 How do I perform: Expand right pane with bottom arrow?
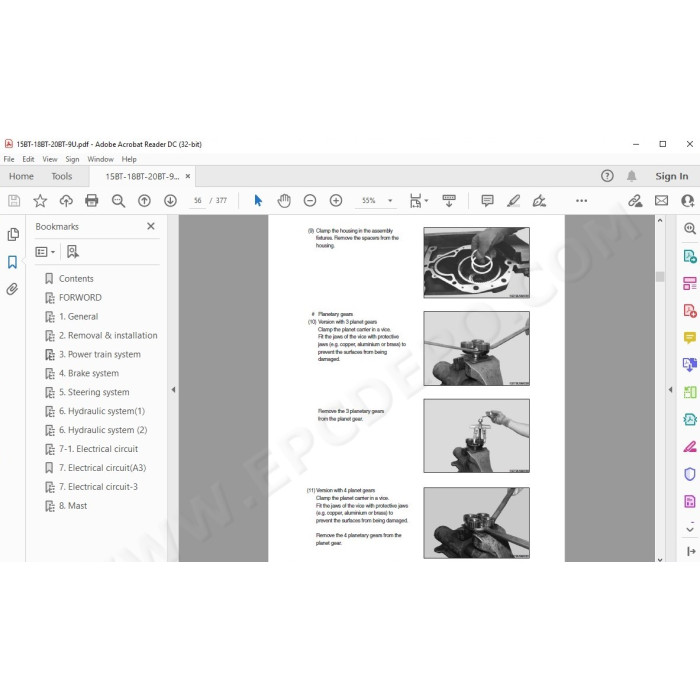[691, 552]
